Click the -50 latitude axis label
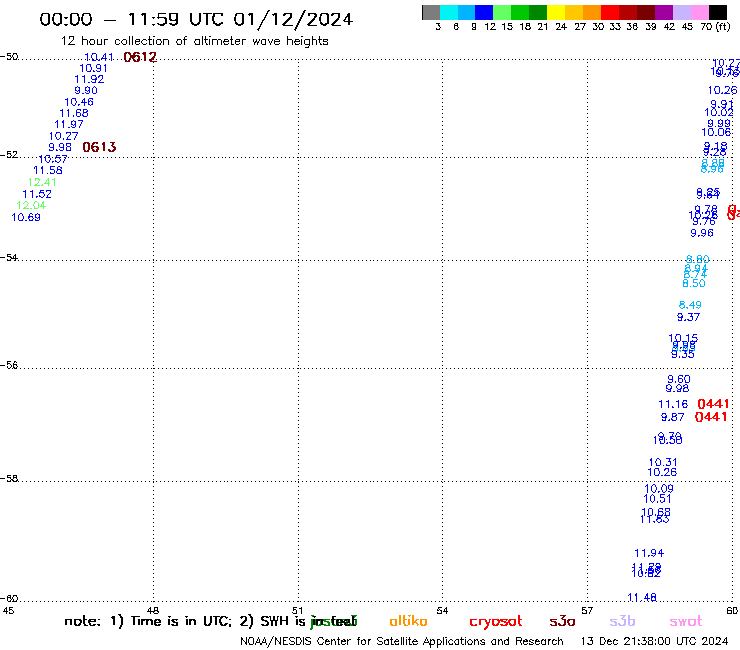740x650 pixels. pyautogui.click(x=9, y=57)
